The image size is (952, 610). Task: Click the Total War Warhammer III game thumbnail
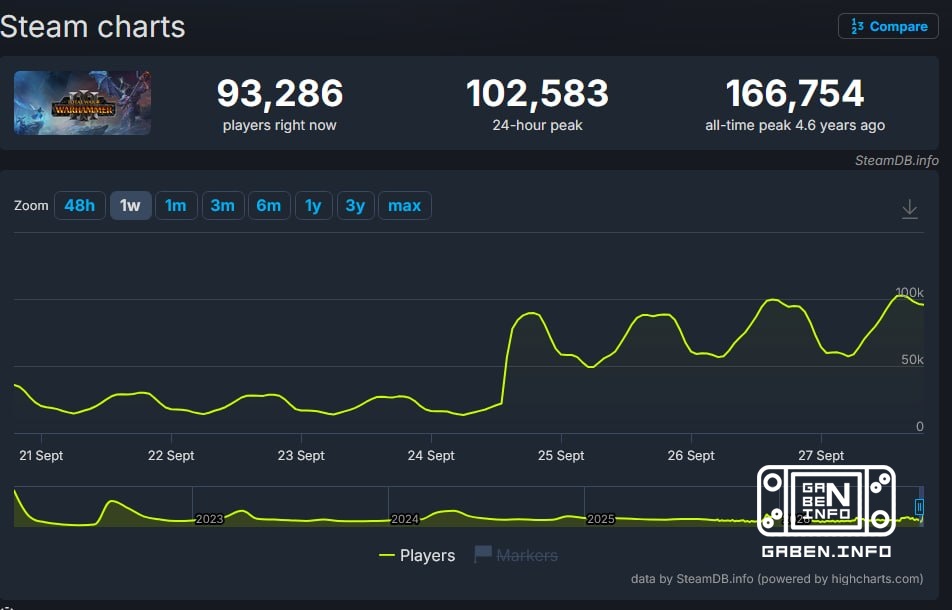coord(83,103)
